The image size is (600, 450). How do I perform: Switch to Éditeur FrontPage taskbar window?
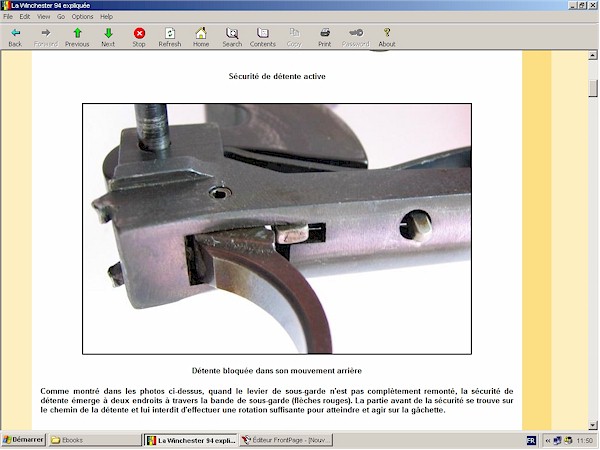click(x=286, y=440)
